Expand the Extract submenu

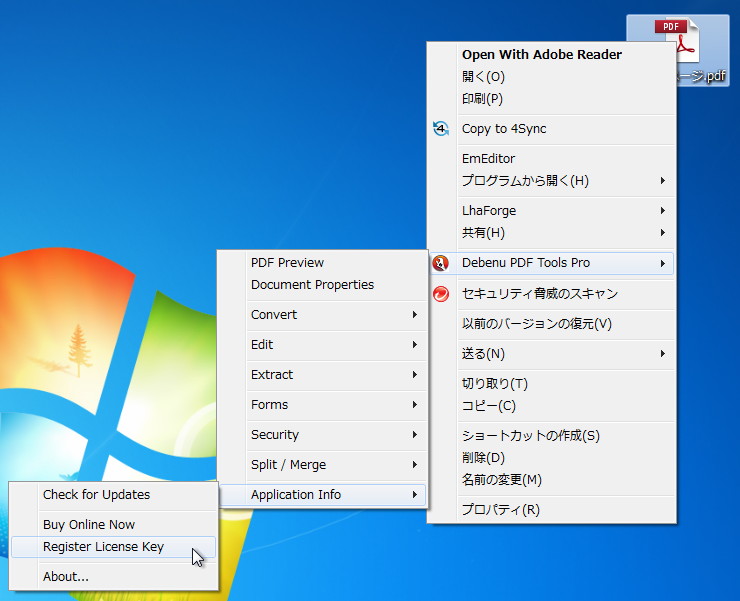coord(322,374)
